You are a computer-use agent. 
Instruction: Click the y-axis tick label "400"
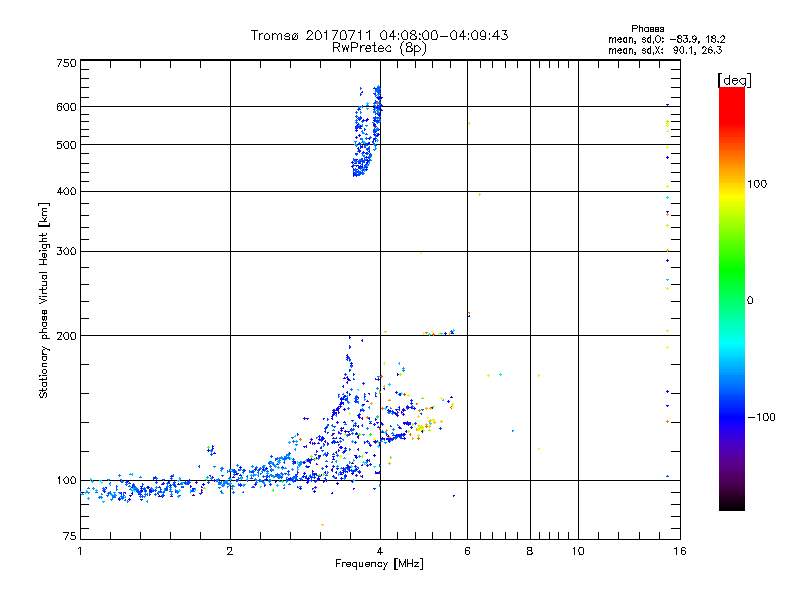point(66,191)
